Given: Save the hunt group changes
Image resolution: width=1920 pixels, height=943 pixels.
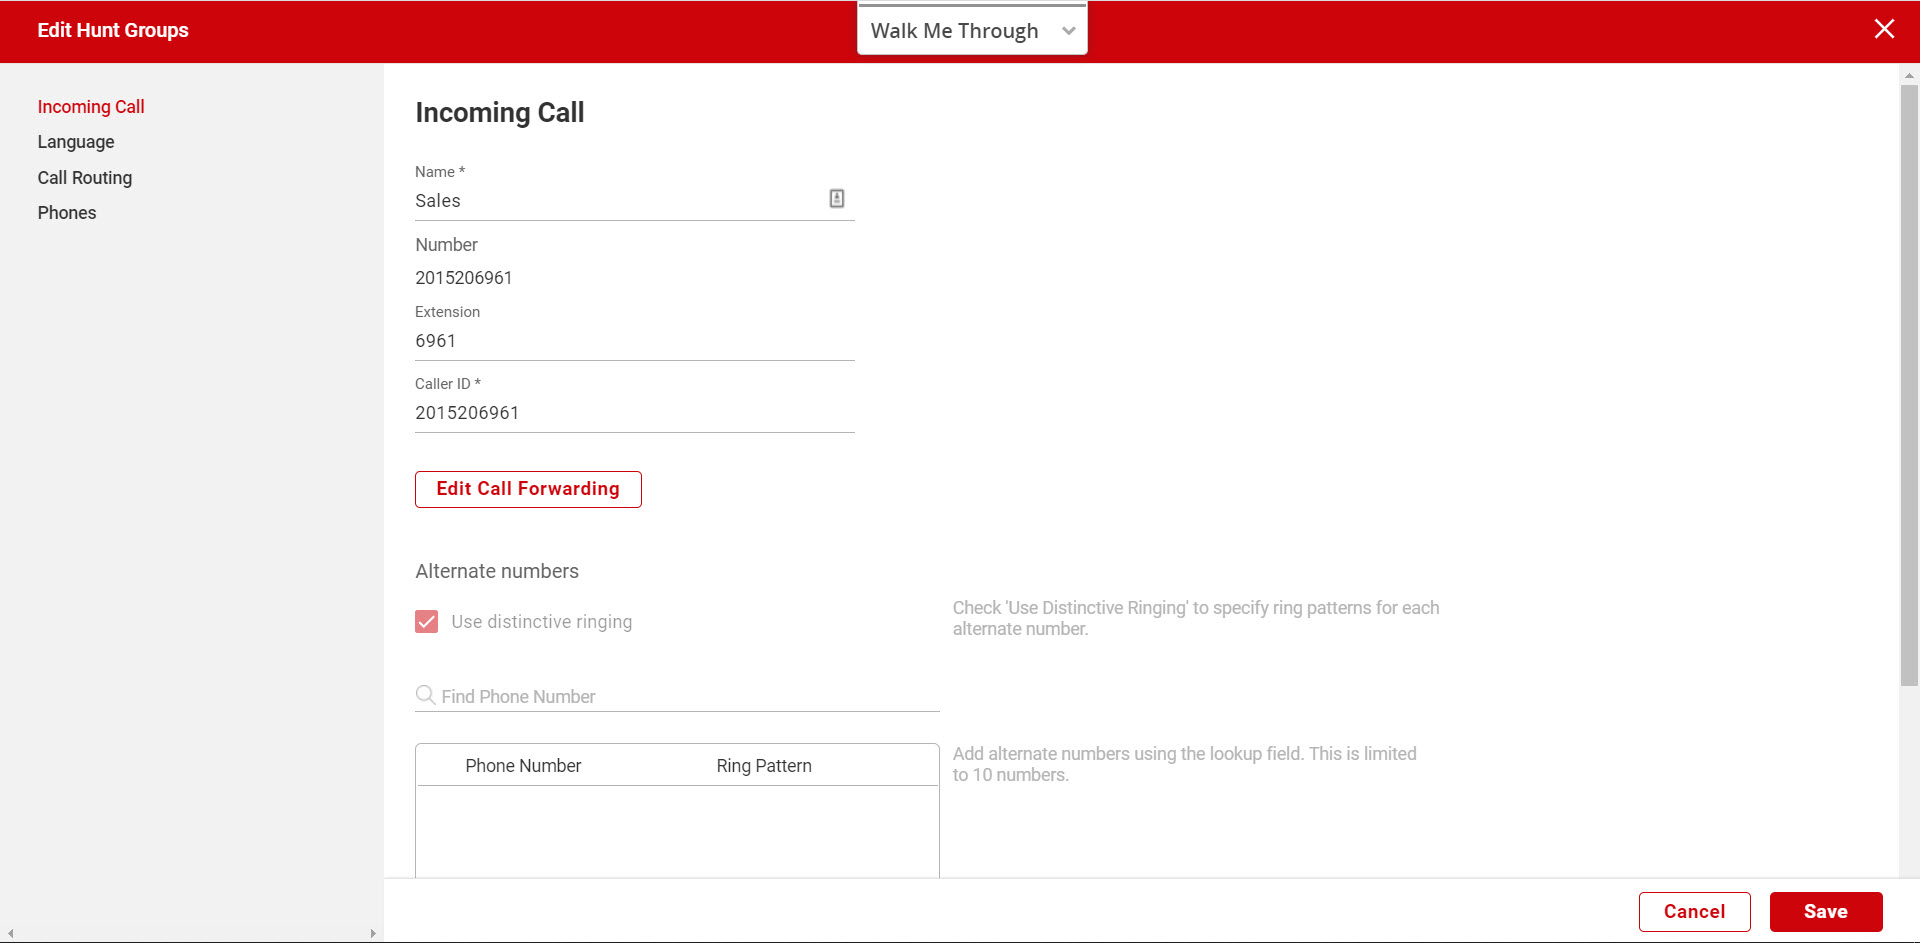Looking at the screenshot, I should coord(1826,912).
